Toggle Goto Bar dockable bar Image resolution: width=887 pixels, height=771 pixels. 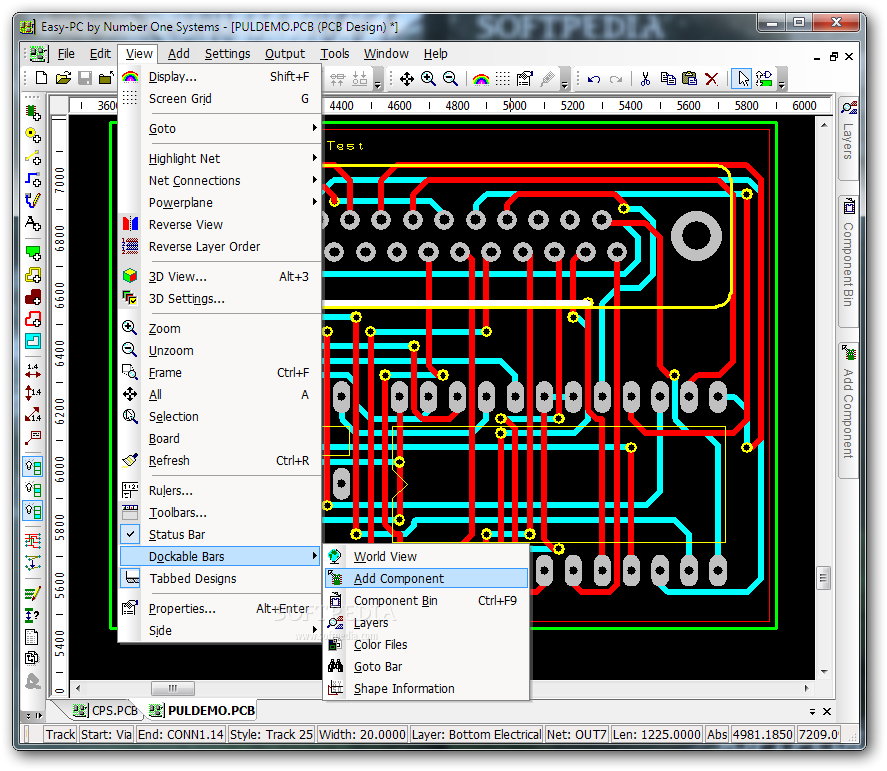pos(426,667)
